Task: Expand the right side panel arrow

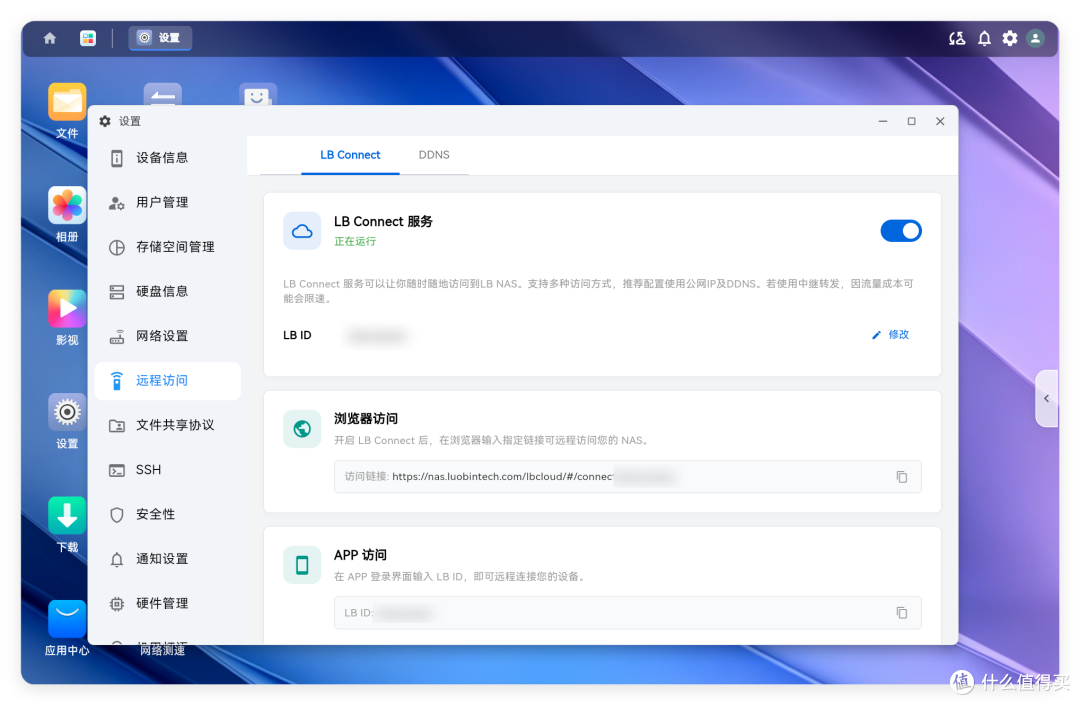Action: click(1046, 399)
